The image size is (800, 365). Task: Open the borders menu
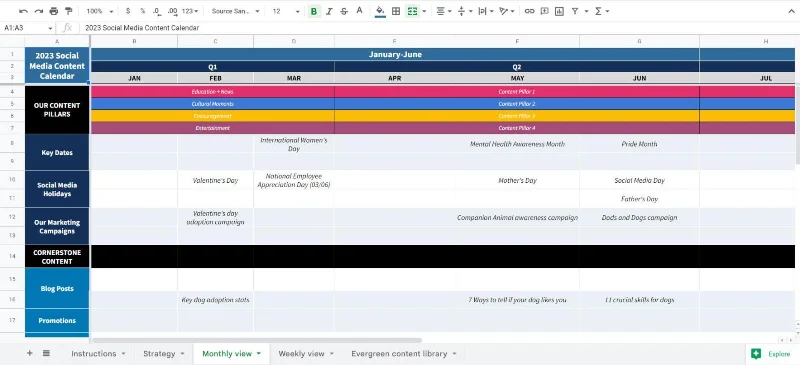(396, 11)
